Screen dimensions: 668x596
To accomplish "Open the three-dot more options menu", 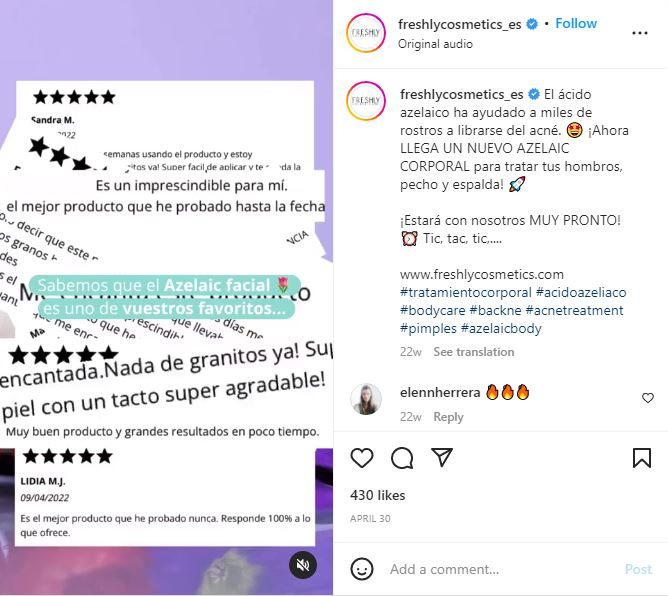I will tap(639, 33).
